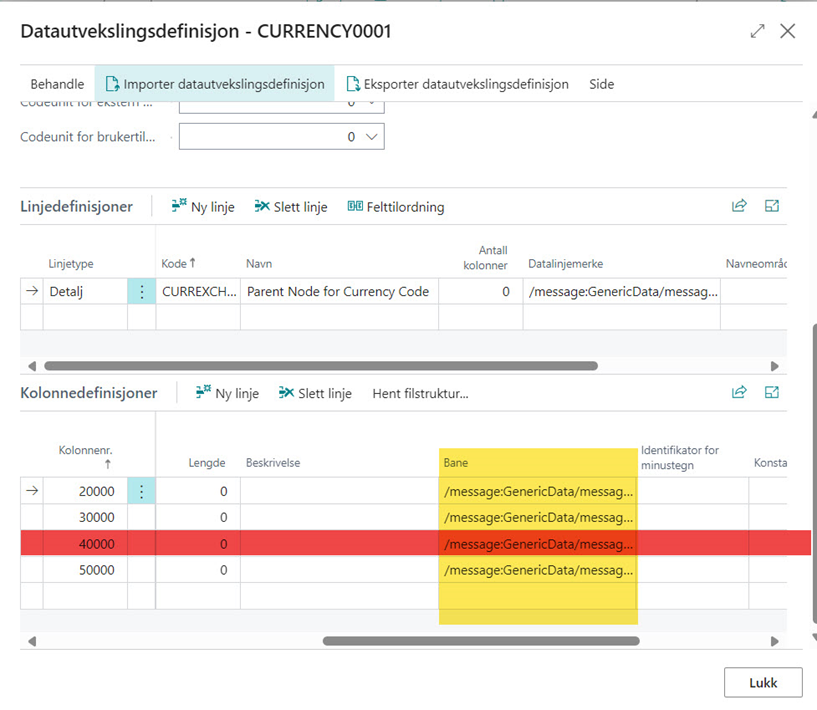Click the expand dialog icon
Viewport: 817px width, 710px height.
[x=757, y=31]
